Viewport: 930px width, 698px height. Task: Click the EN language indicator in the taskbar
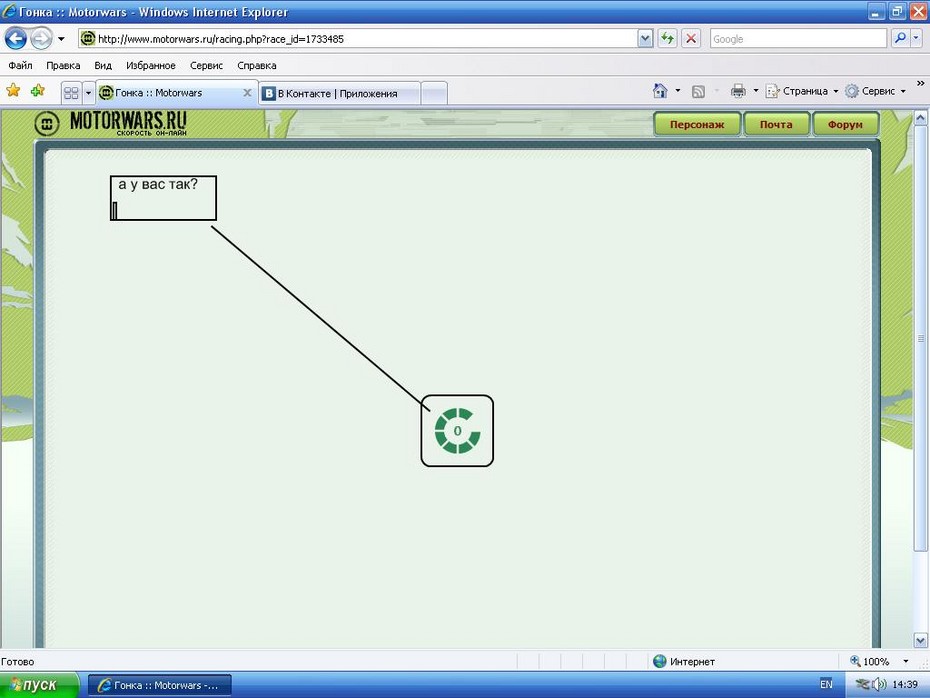click(826, 685)
